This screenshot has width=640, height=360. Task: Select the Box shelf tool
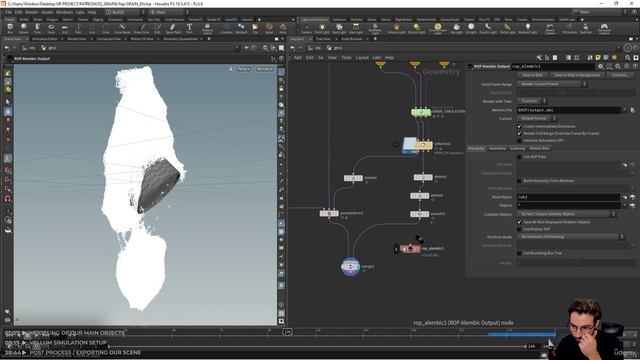[x=10, y=28]
